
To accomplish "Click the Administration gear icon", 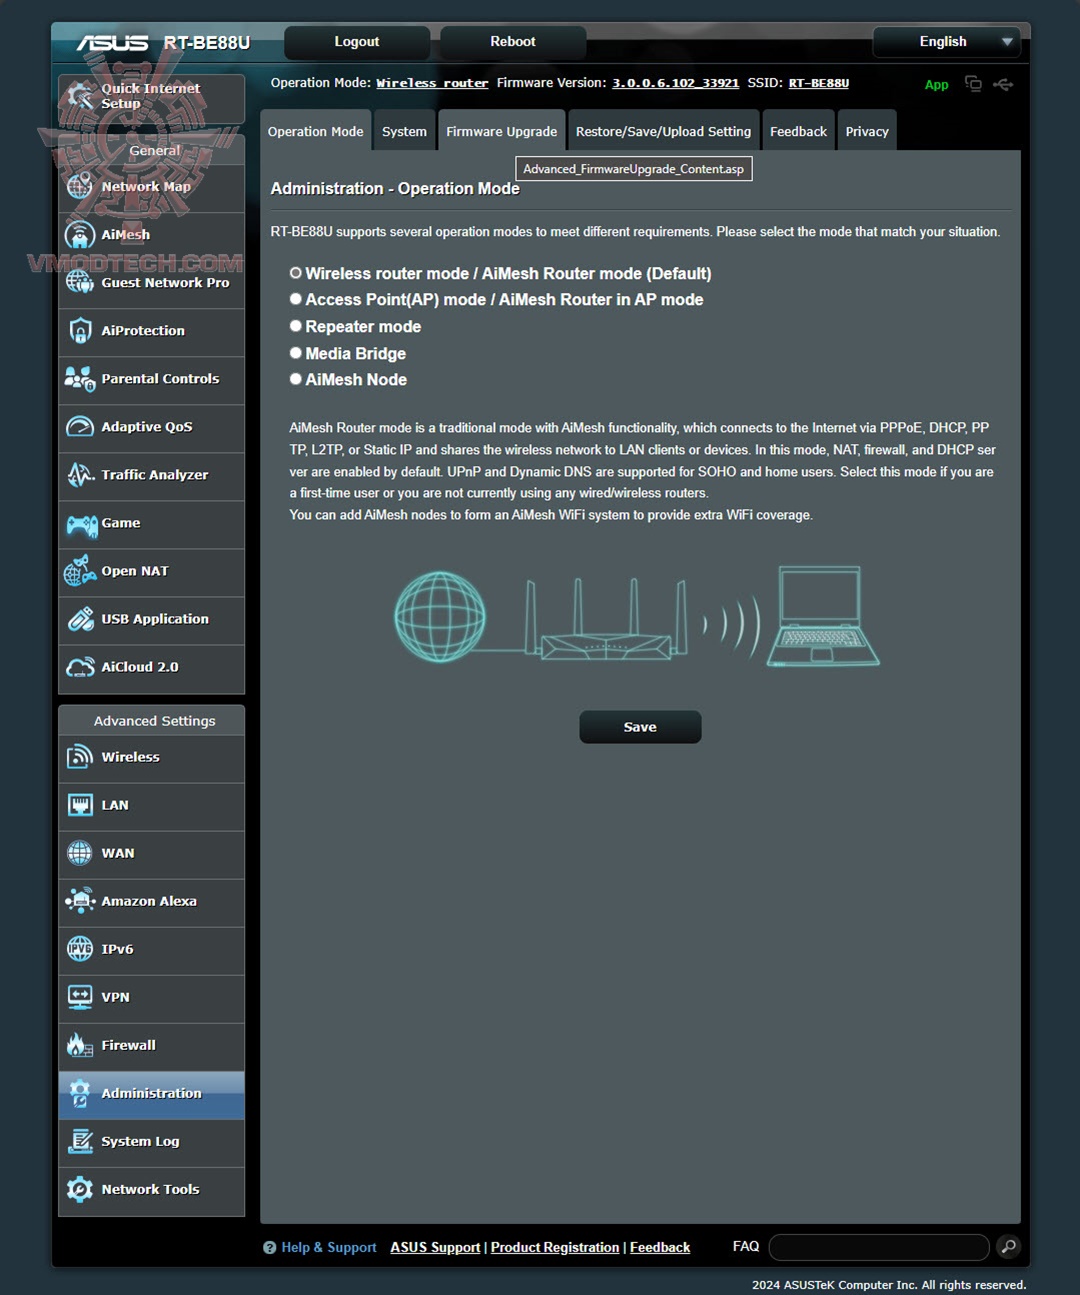I will [x=80, y=1093].
